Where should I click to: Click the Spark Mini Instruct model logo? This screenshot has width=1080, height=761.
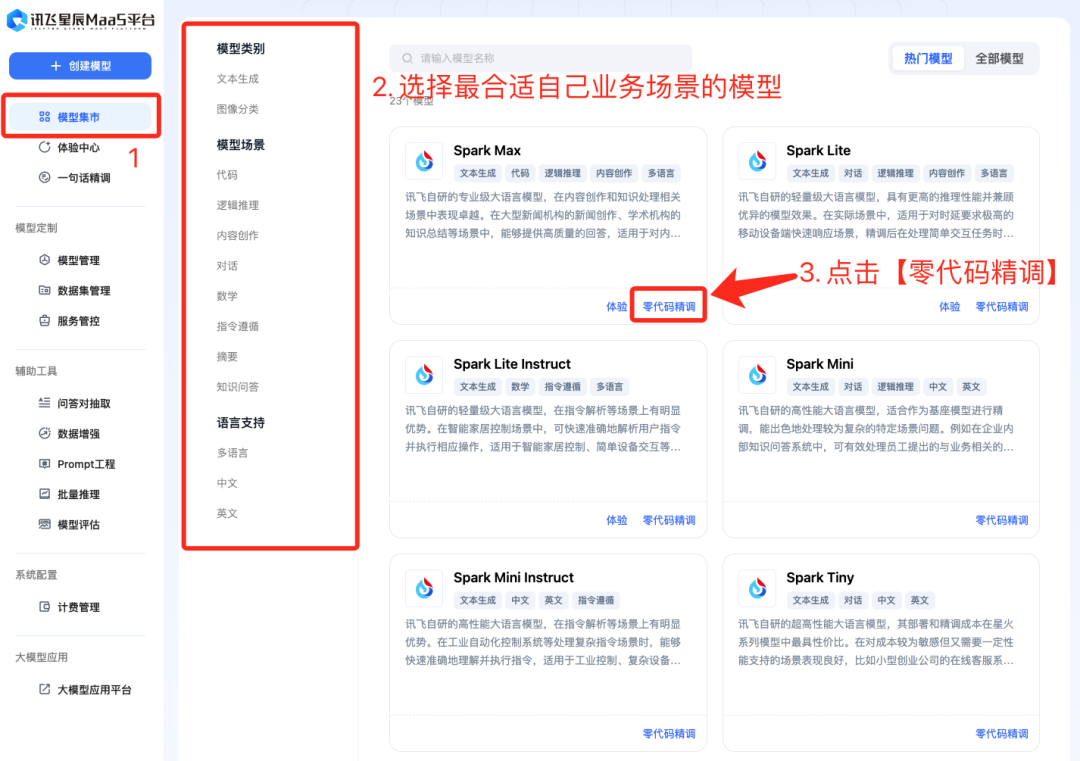tap(424, 588)
